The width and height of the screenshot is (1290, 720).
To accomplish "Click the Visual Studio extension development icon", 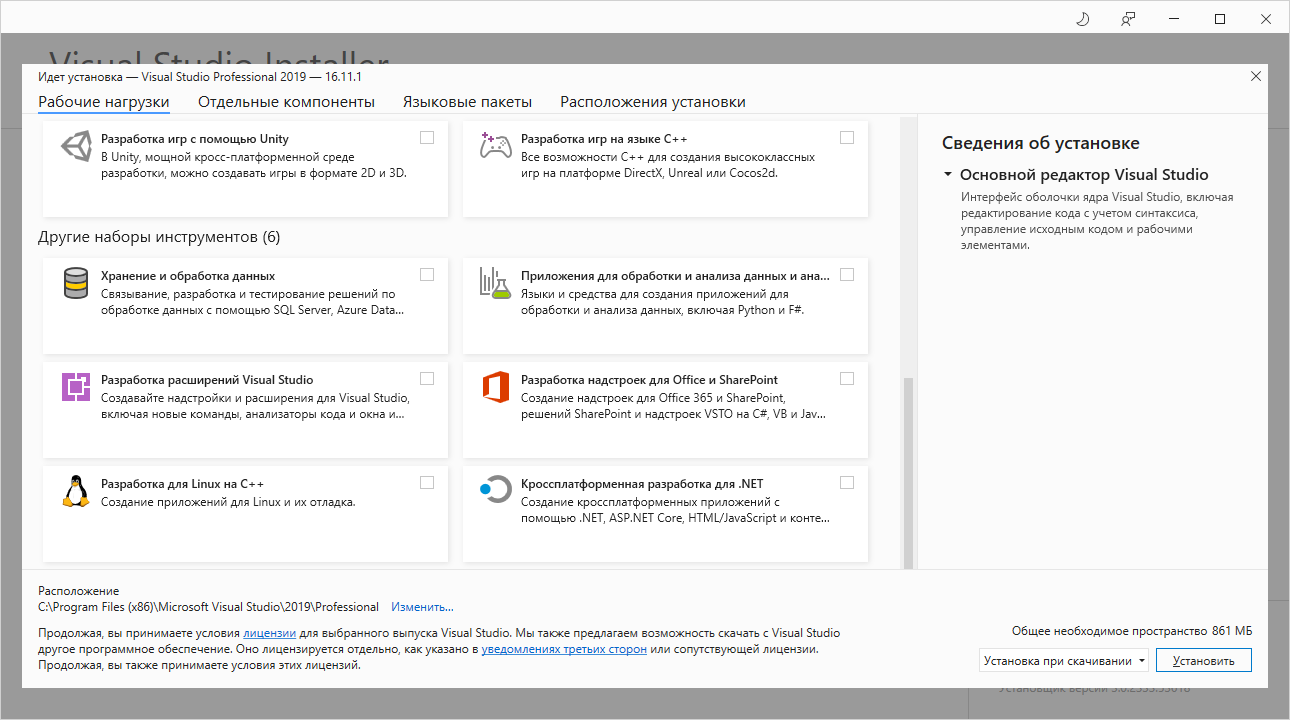I will click(x=76, y=386).
